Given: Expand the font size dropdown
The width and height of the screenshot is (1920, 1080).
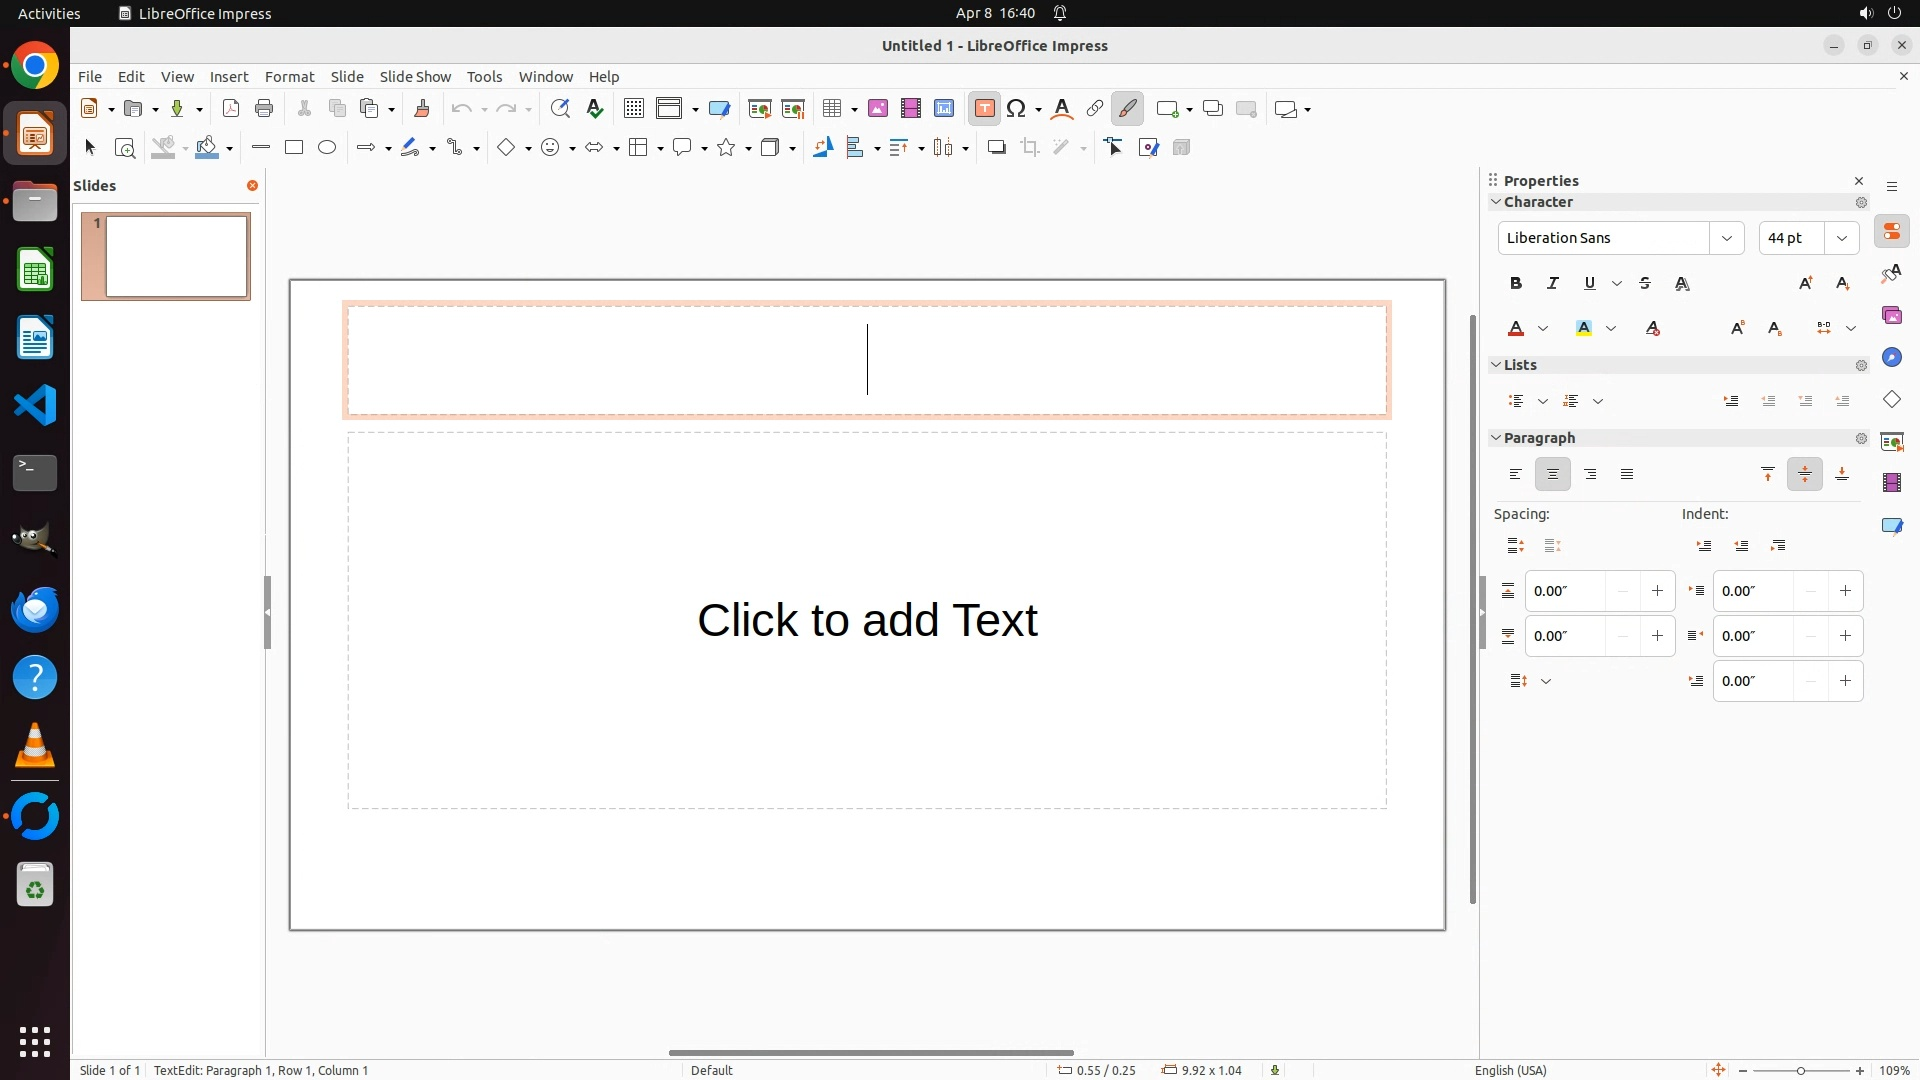Looking at the screenshot, I should pos(1842,238).
